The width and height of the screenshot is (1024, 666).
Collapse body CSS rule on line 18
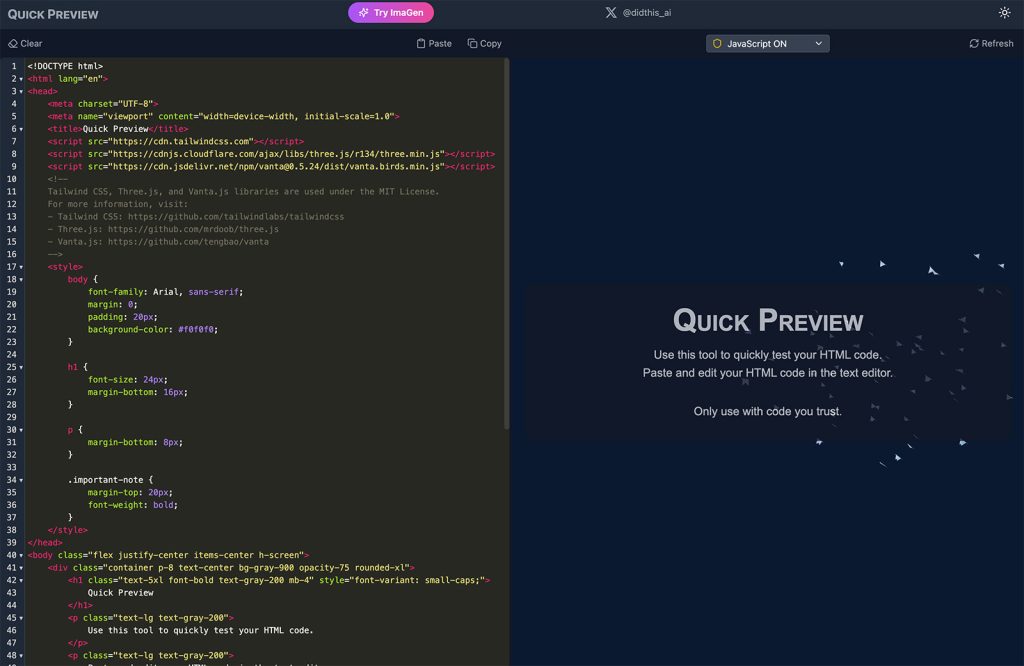21,279
